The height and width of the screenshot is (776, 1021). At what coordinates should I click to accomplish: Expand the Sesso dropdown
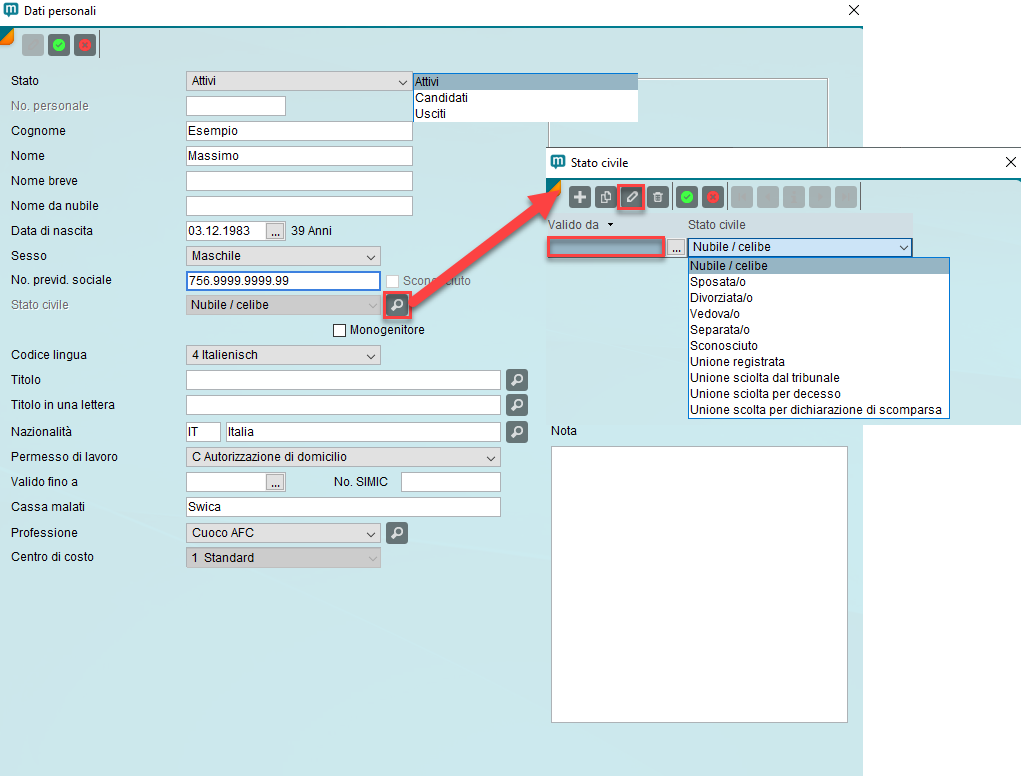click(x=371, y=256)
